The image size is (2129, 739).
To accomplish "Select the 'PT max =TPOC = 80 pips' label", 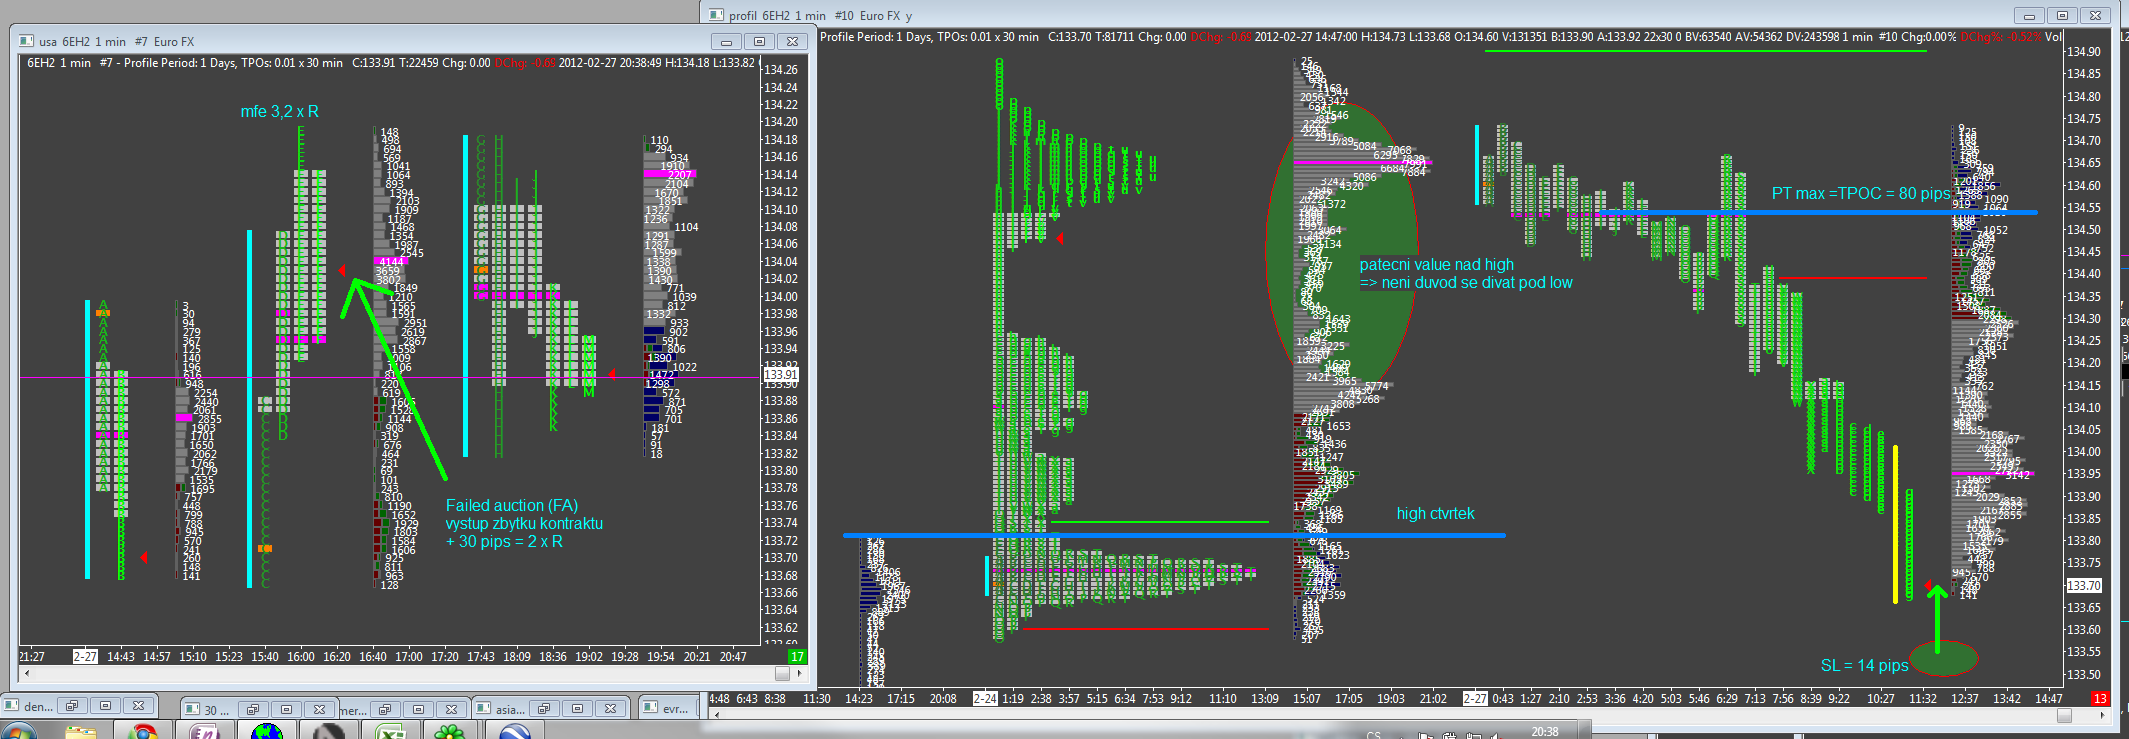I will coord(1861,194).
